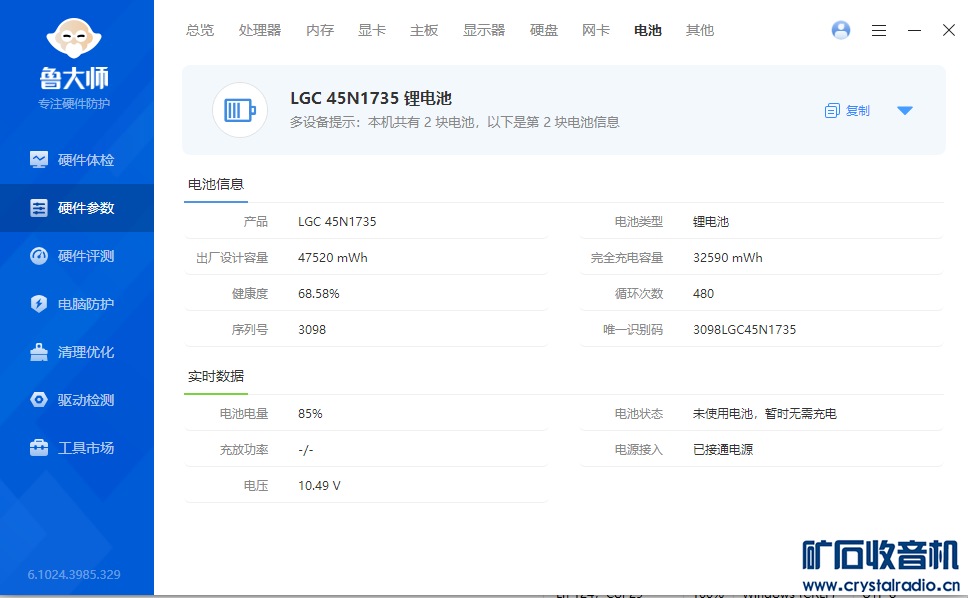Expand battery selector dropdown arrow
968x598 pixels.
coord(904,110)
